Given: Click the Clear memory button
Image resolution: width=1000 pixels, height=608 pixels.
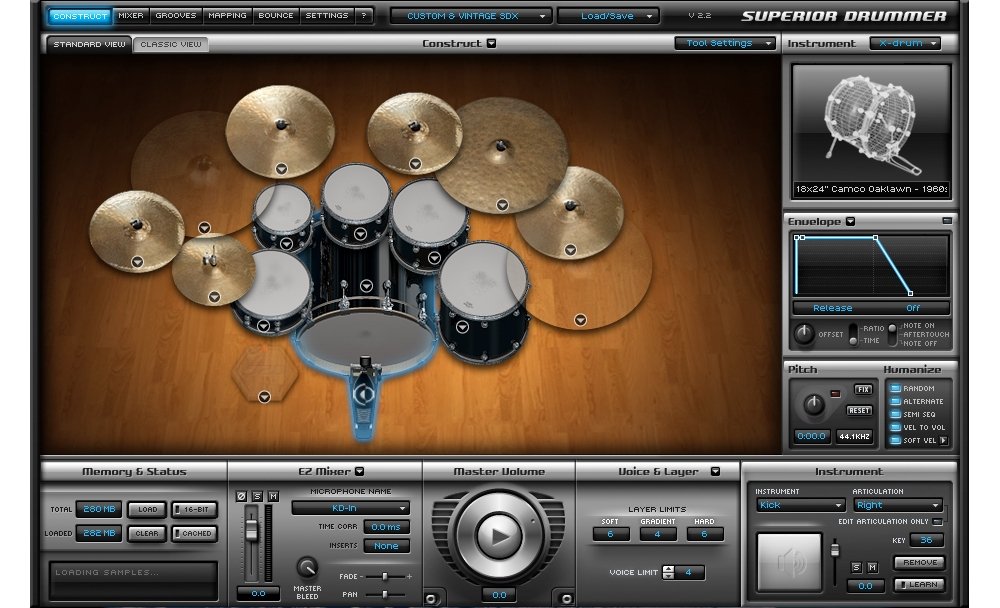Looking at the screenshot, I should click(147, 533).
